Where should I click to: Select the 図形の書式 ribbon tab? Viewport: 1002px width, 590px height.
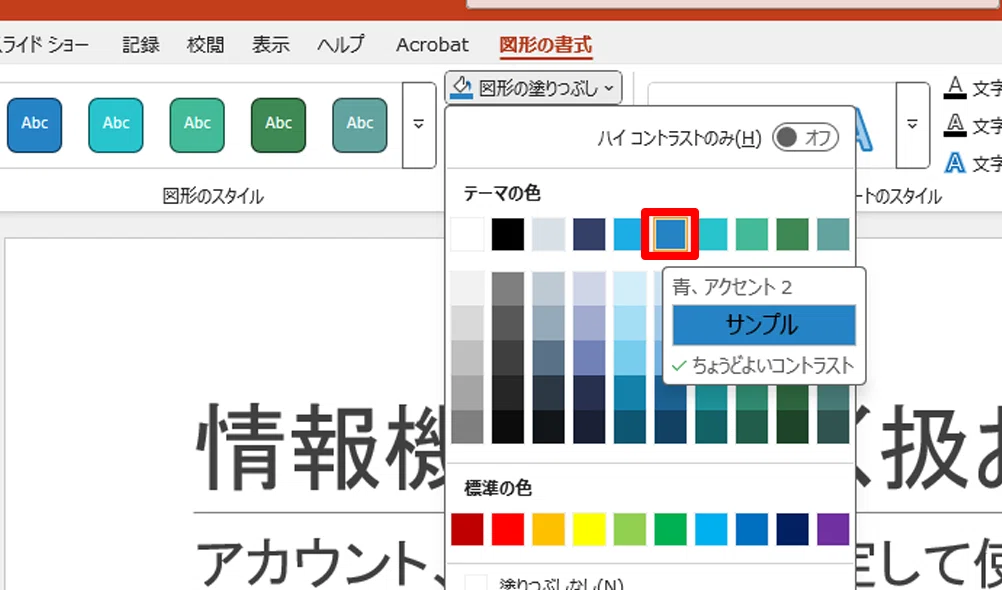[x=546, y=45]
